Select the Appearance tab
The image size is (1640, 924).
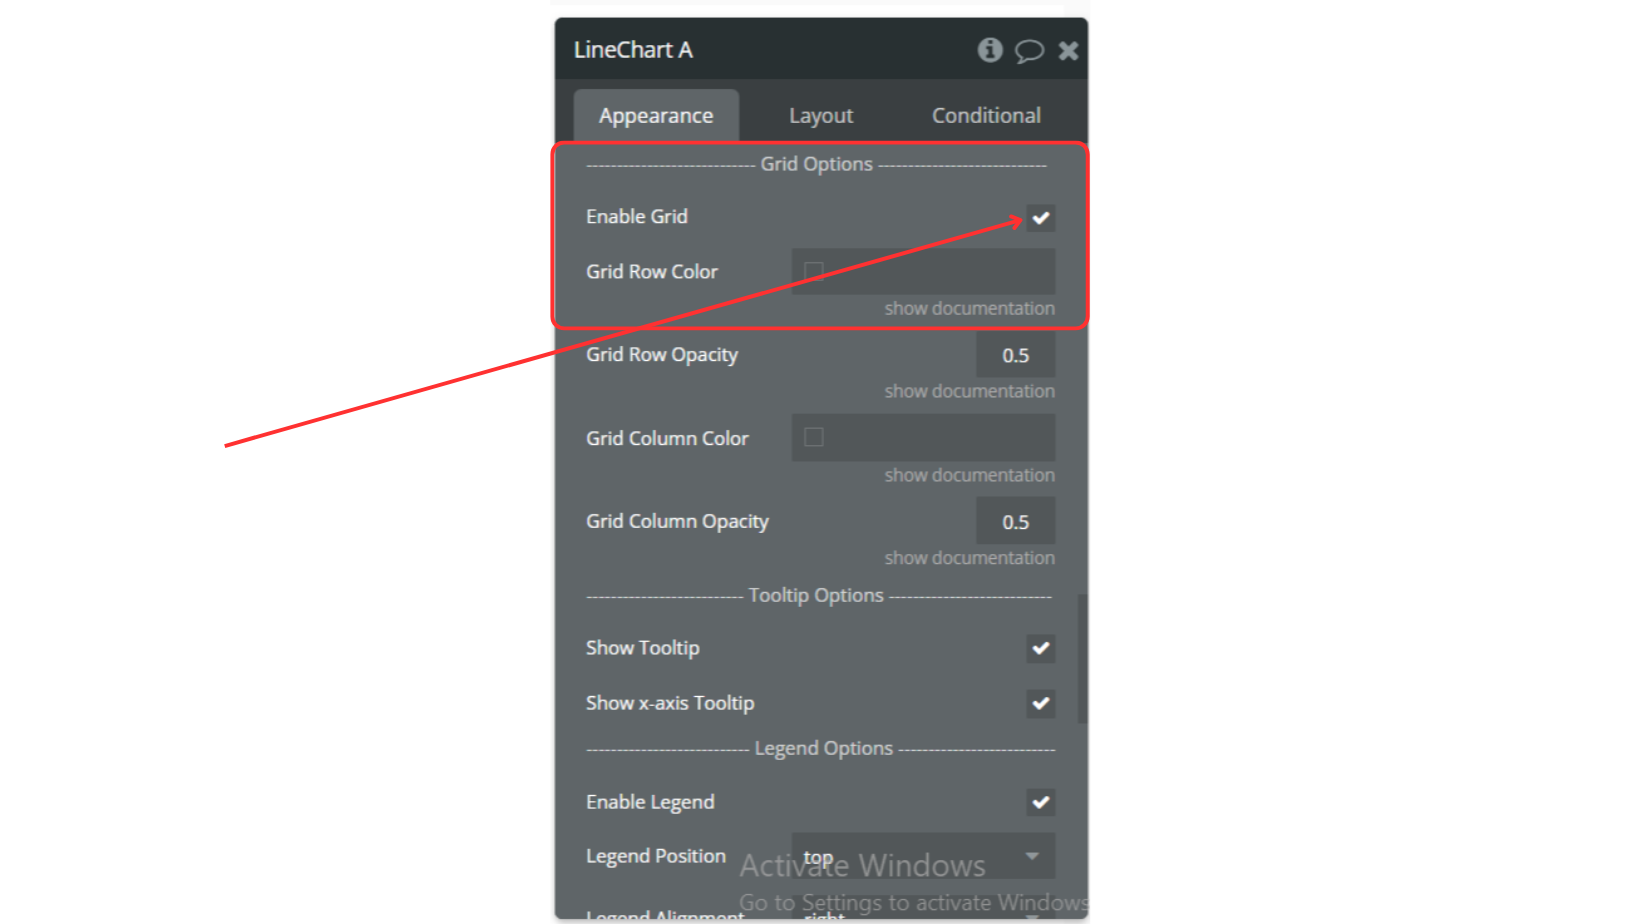tap(656, 116)
